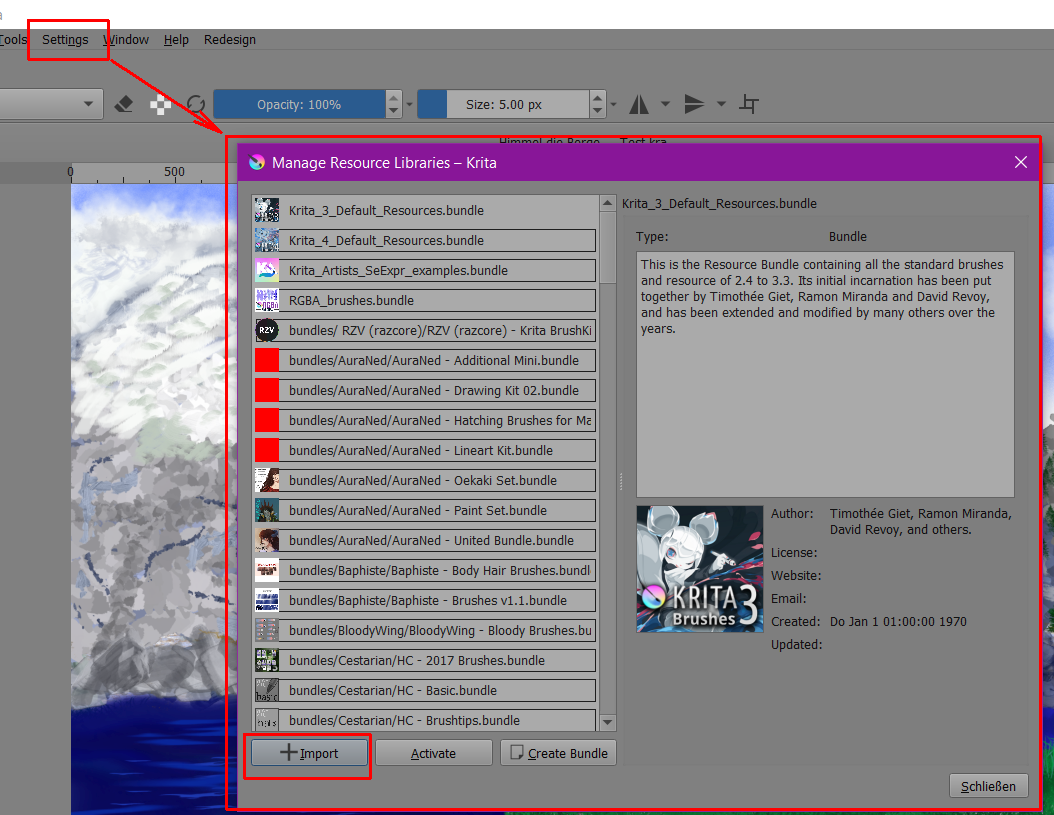Toggle vertical mirror tool icon
1054x815 pixels.
694,104
